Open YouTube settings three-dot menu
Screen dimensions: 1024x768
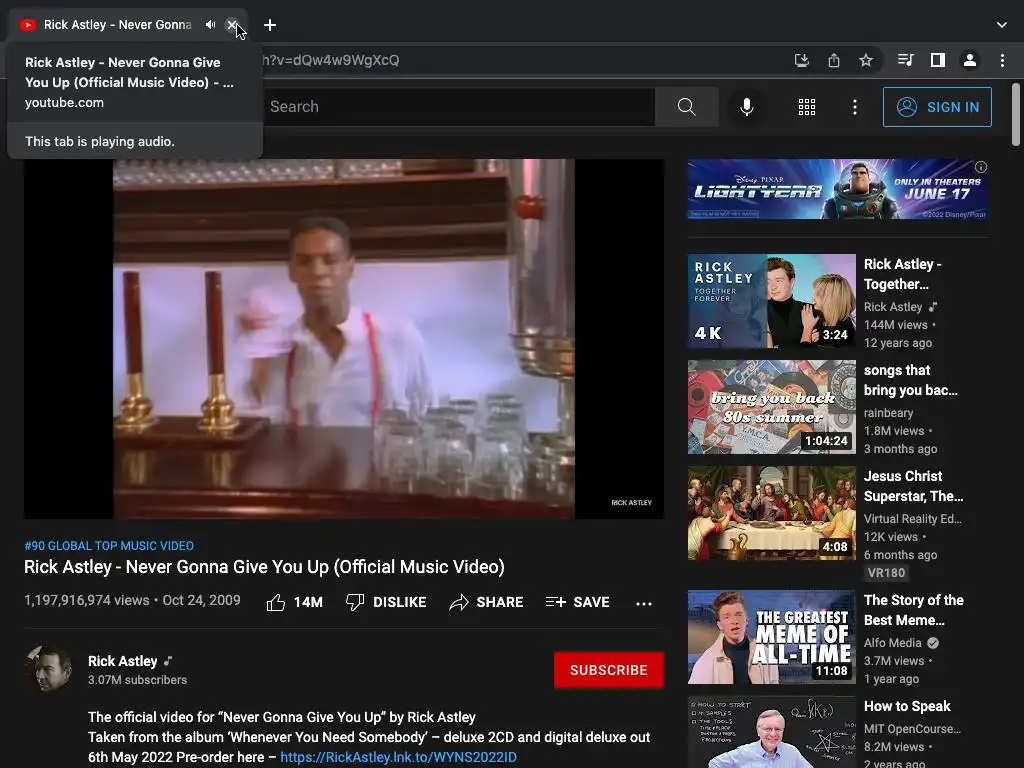coord(854,106)
